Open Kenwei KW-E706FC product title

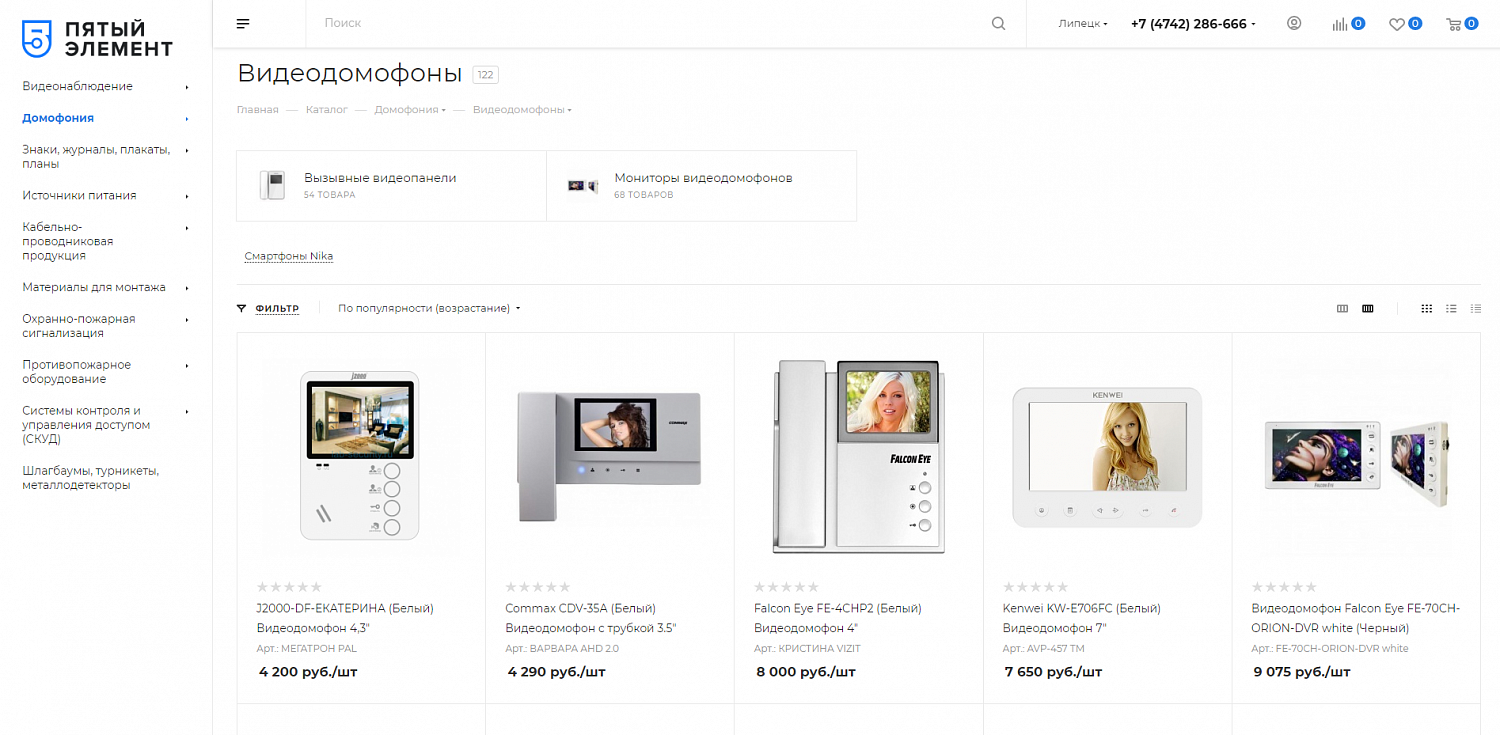click(x=1082, y=618)
